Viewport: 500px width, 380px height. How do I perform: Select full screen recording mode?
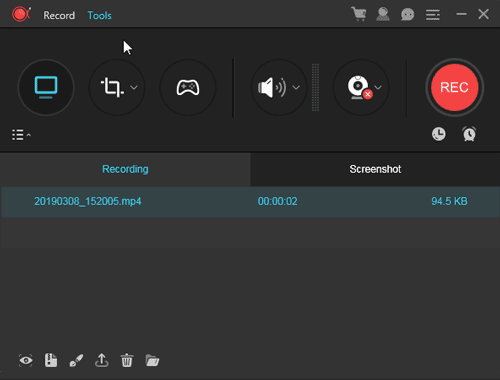point(46,88)
